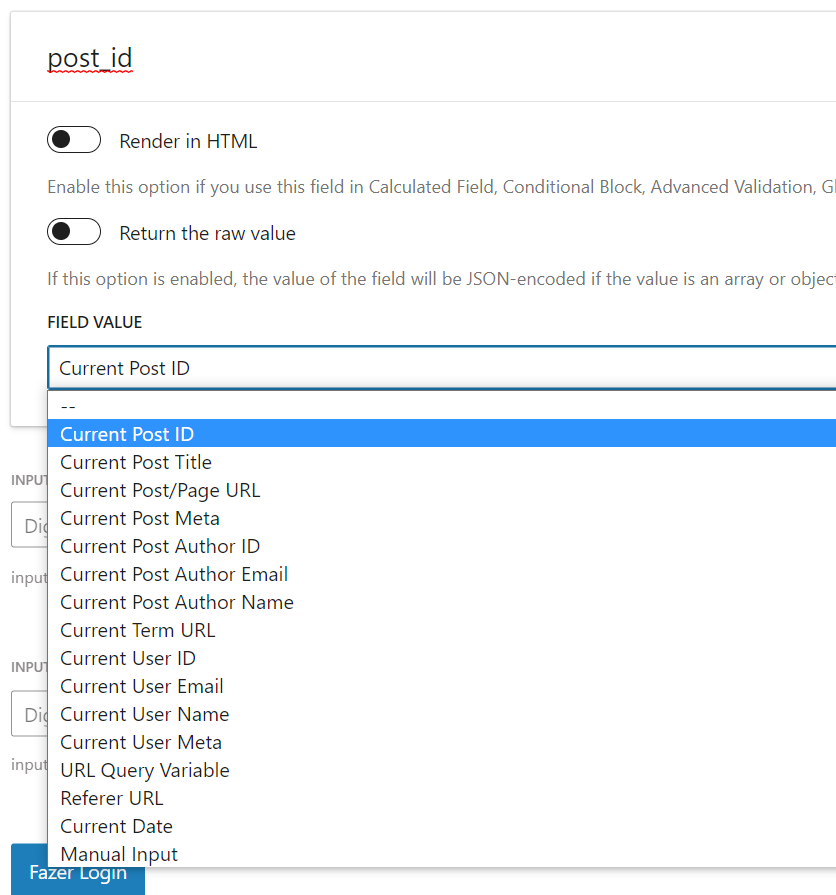This screenshot has width=836, height=895.
Task: Turn off the Render in HTML setting
Action: pyautogui.click(x=72, y=140)
